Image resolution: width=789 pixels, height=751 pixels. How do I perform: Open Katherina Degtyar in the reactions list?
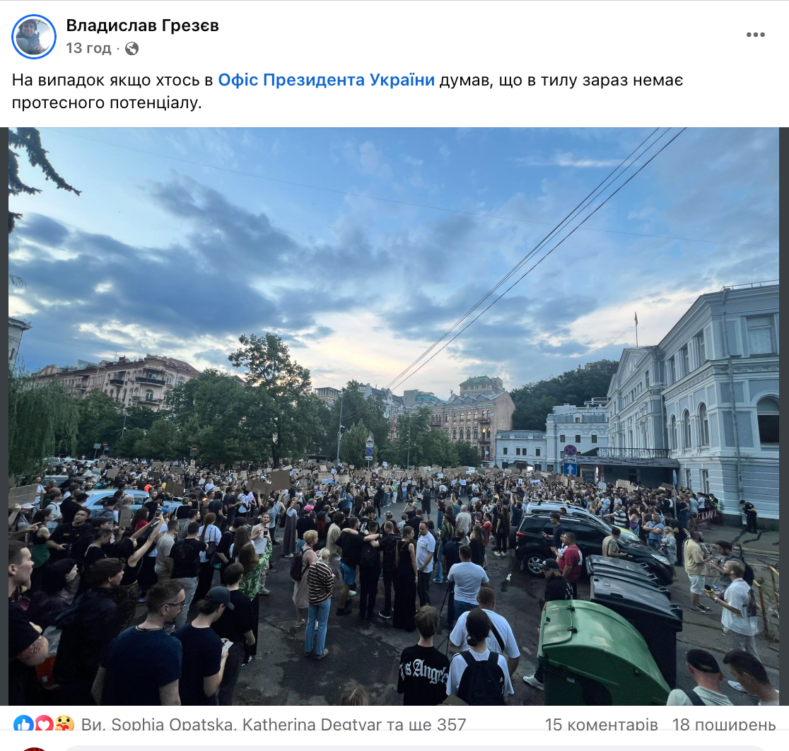tap(312, 725)
